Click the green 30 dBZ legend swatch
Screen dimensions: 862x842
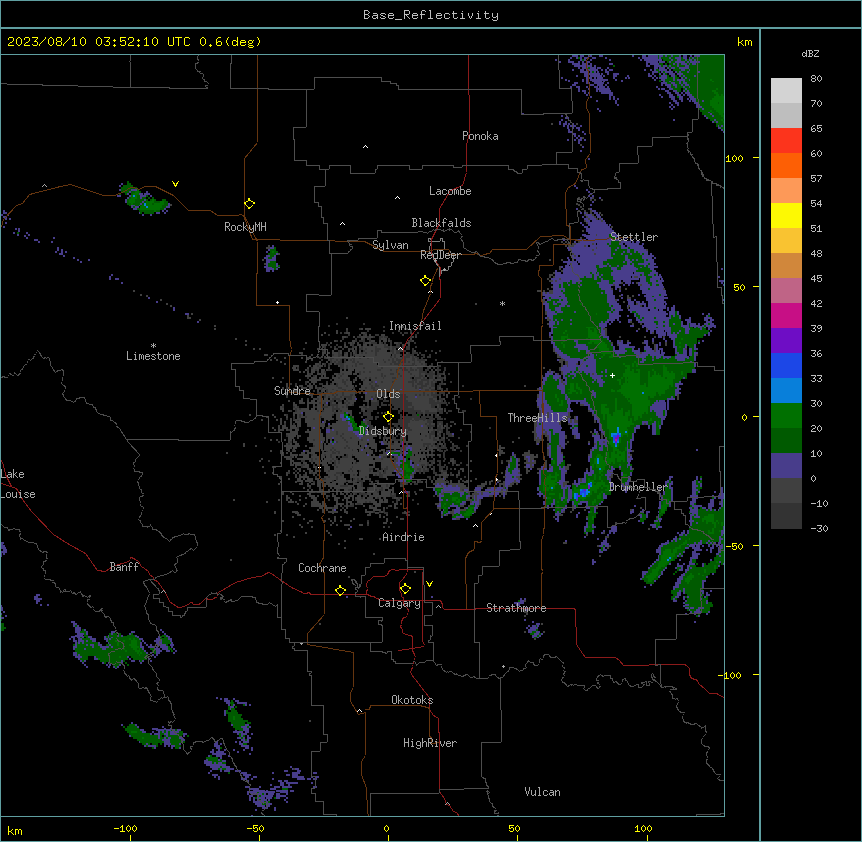tap(786, 416)
